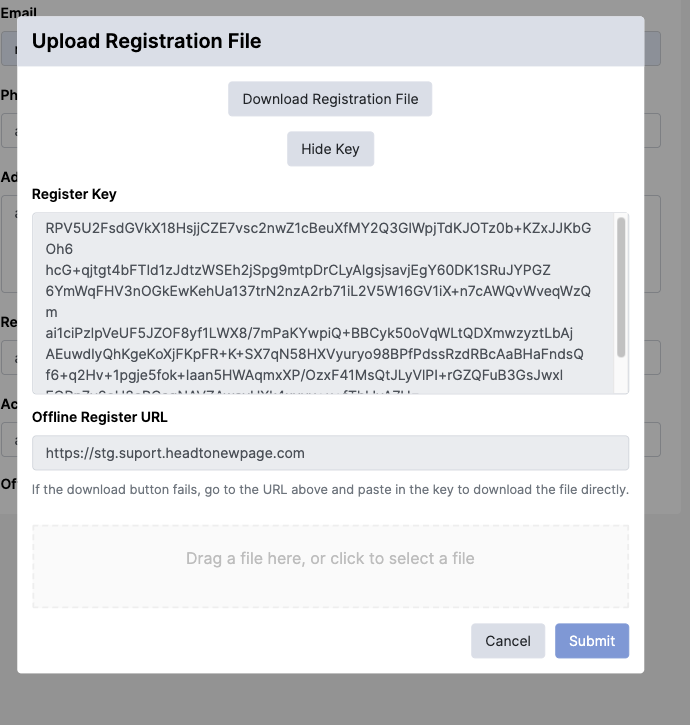The image size is (690, 725).
Task: Click the dialog header bar right of the title
Action: [450, 41]
